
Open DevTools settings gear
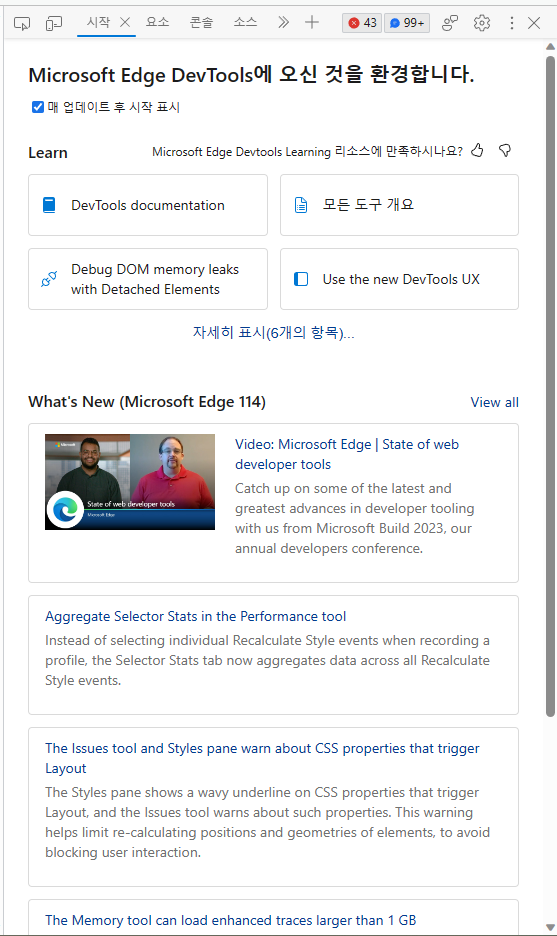pyautogui.click(x=482, y=23)
